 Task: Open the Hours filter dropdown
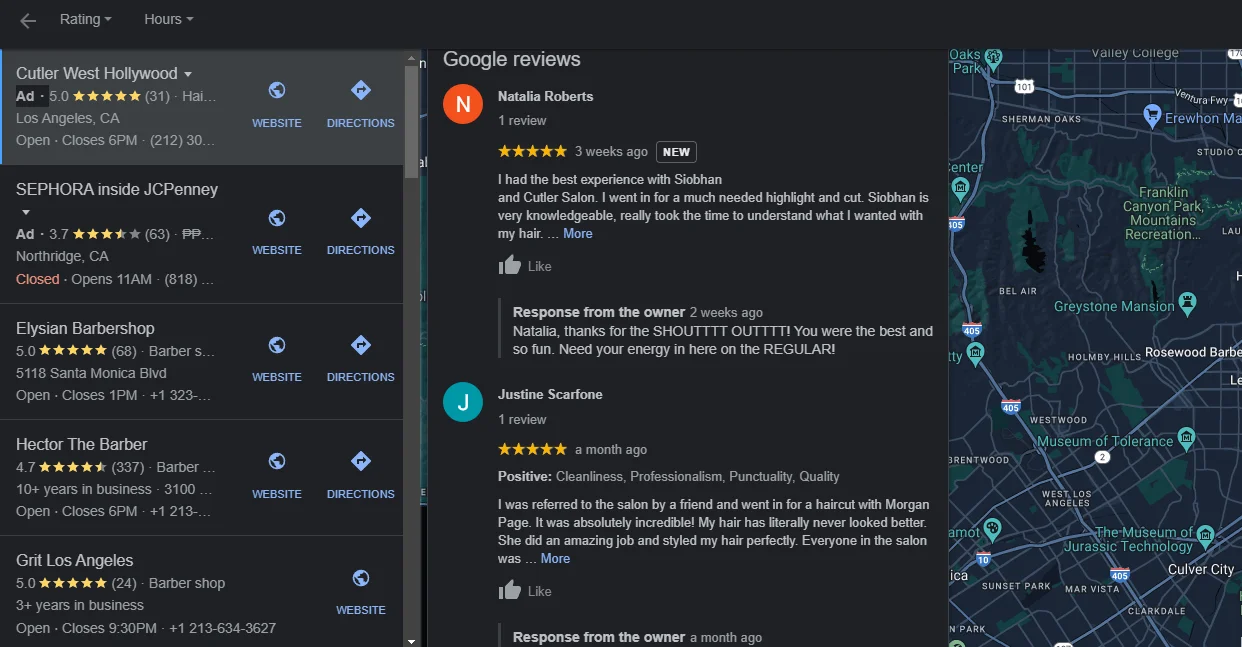click(167, 19)
